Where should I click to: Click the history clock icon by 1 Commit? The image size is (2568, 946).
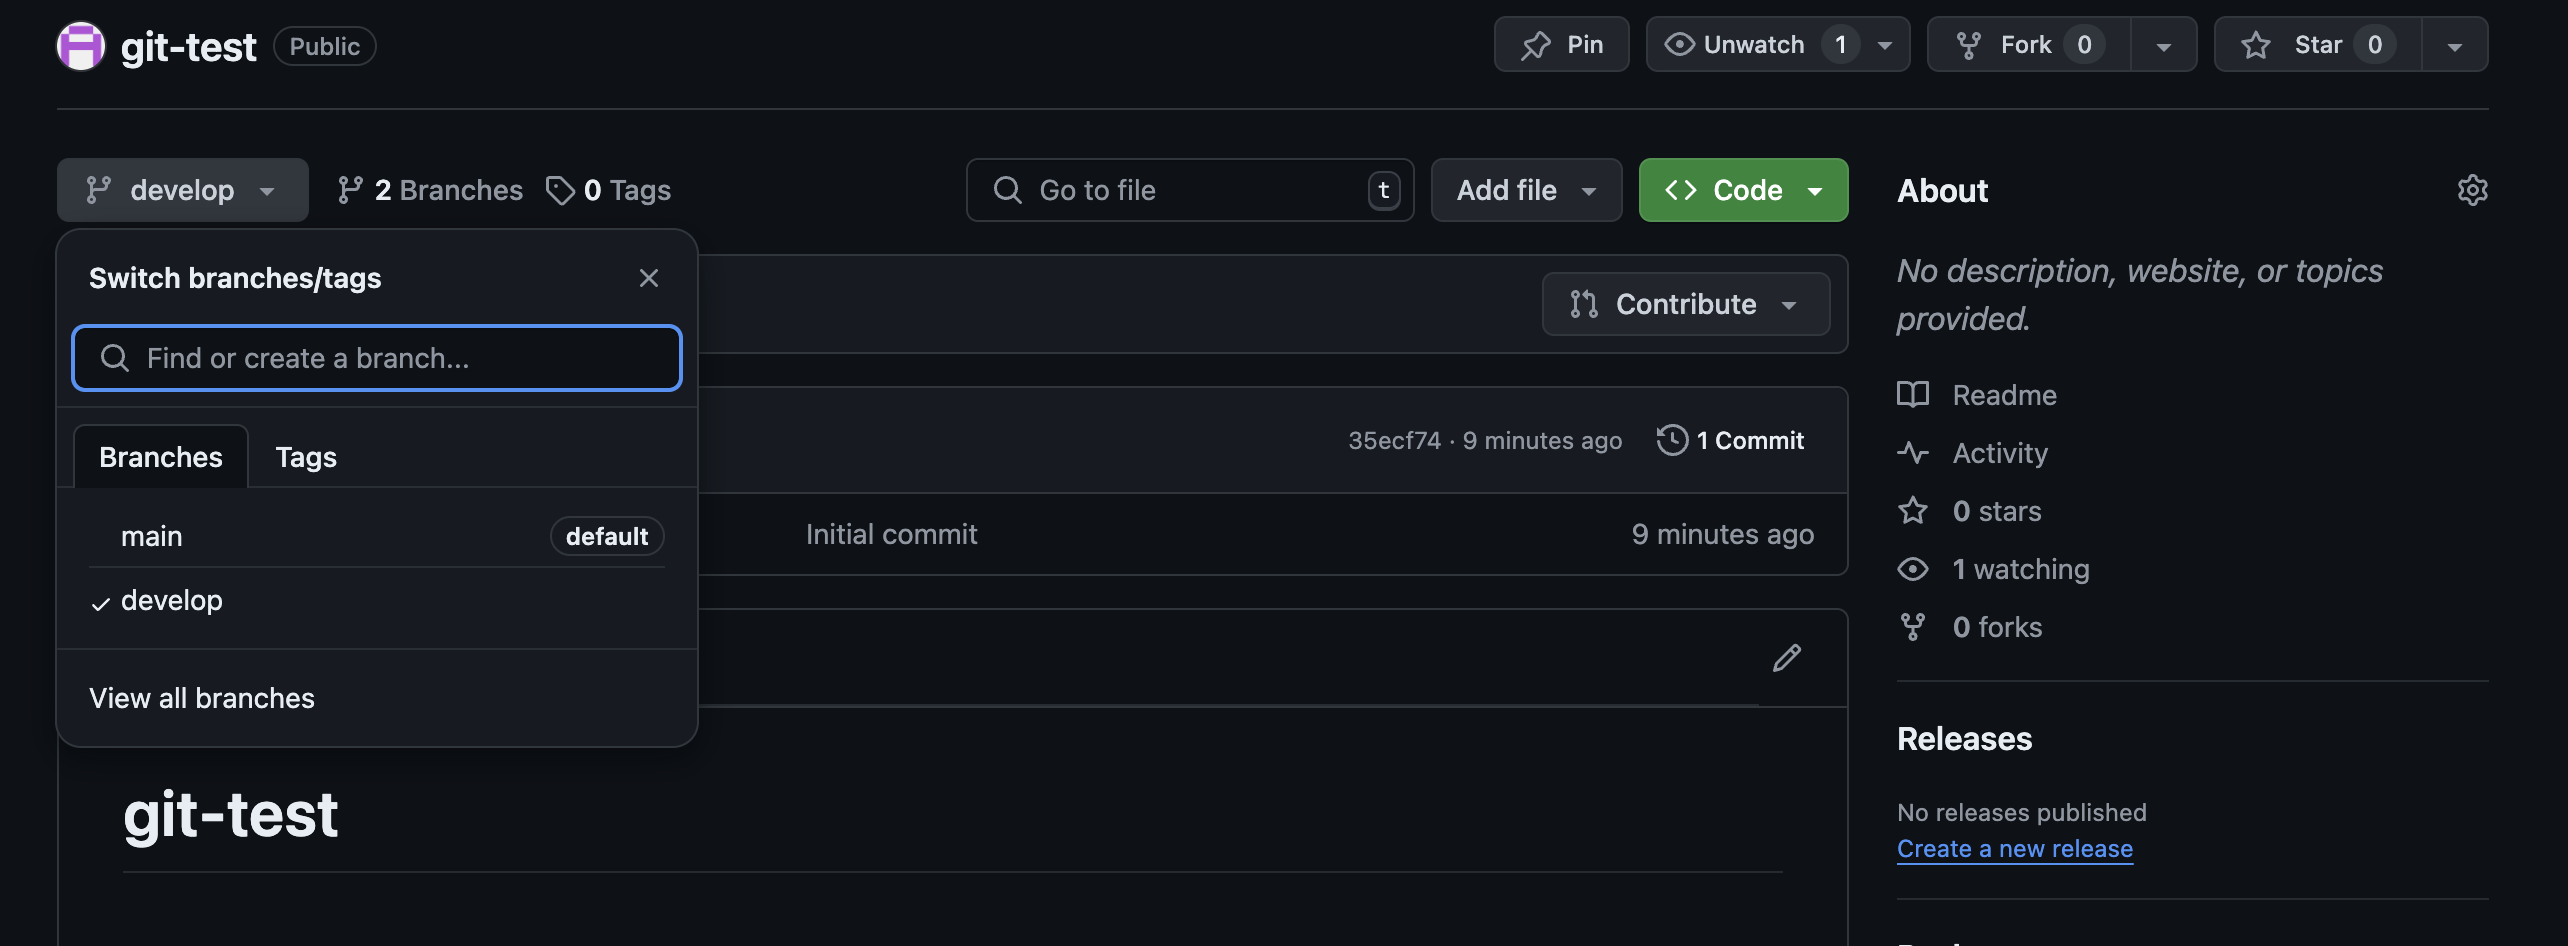pos(1672,440)
